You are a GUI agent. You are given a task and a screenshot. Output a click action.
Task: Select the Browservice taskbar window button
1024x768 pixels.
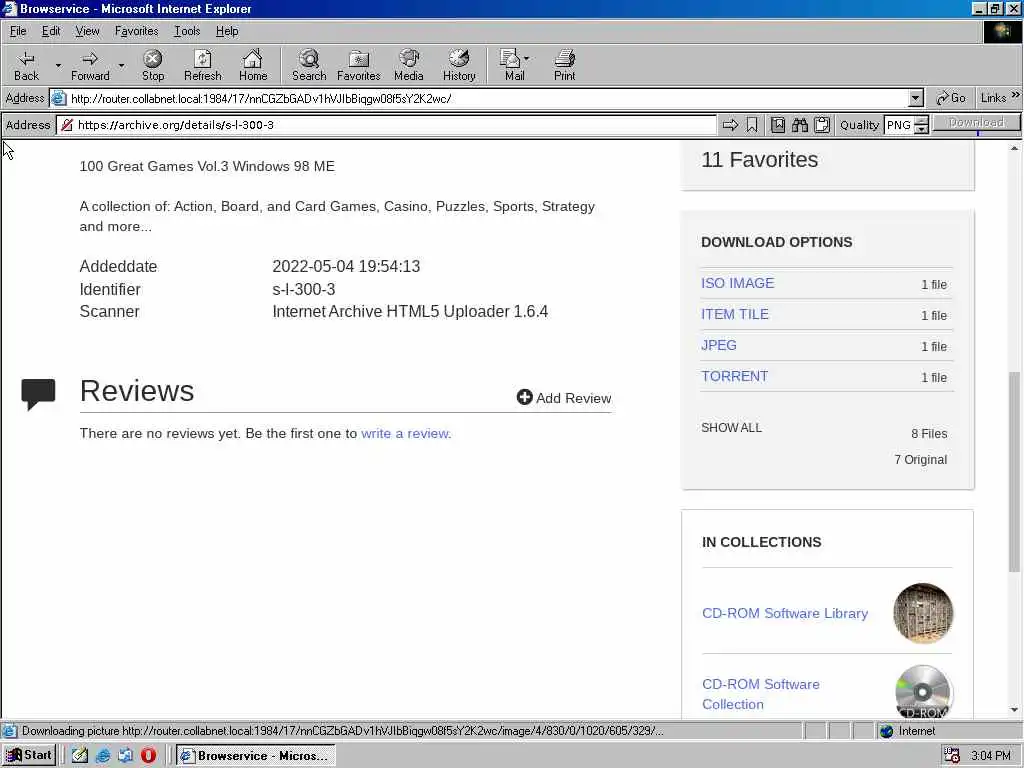[x=255, y=756]
